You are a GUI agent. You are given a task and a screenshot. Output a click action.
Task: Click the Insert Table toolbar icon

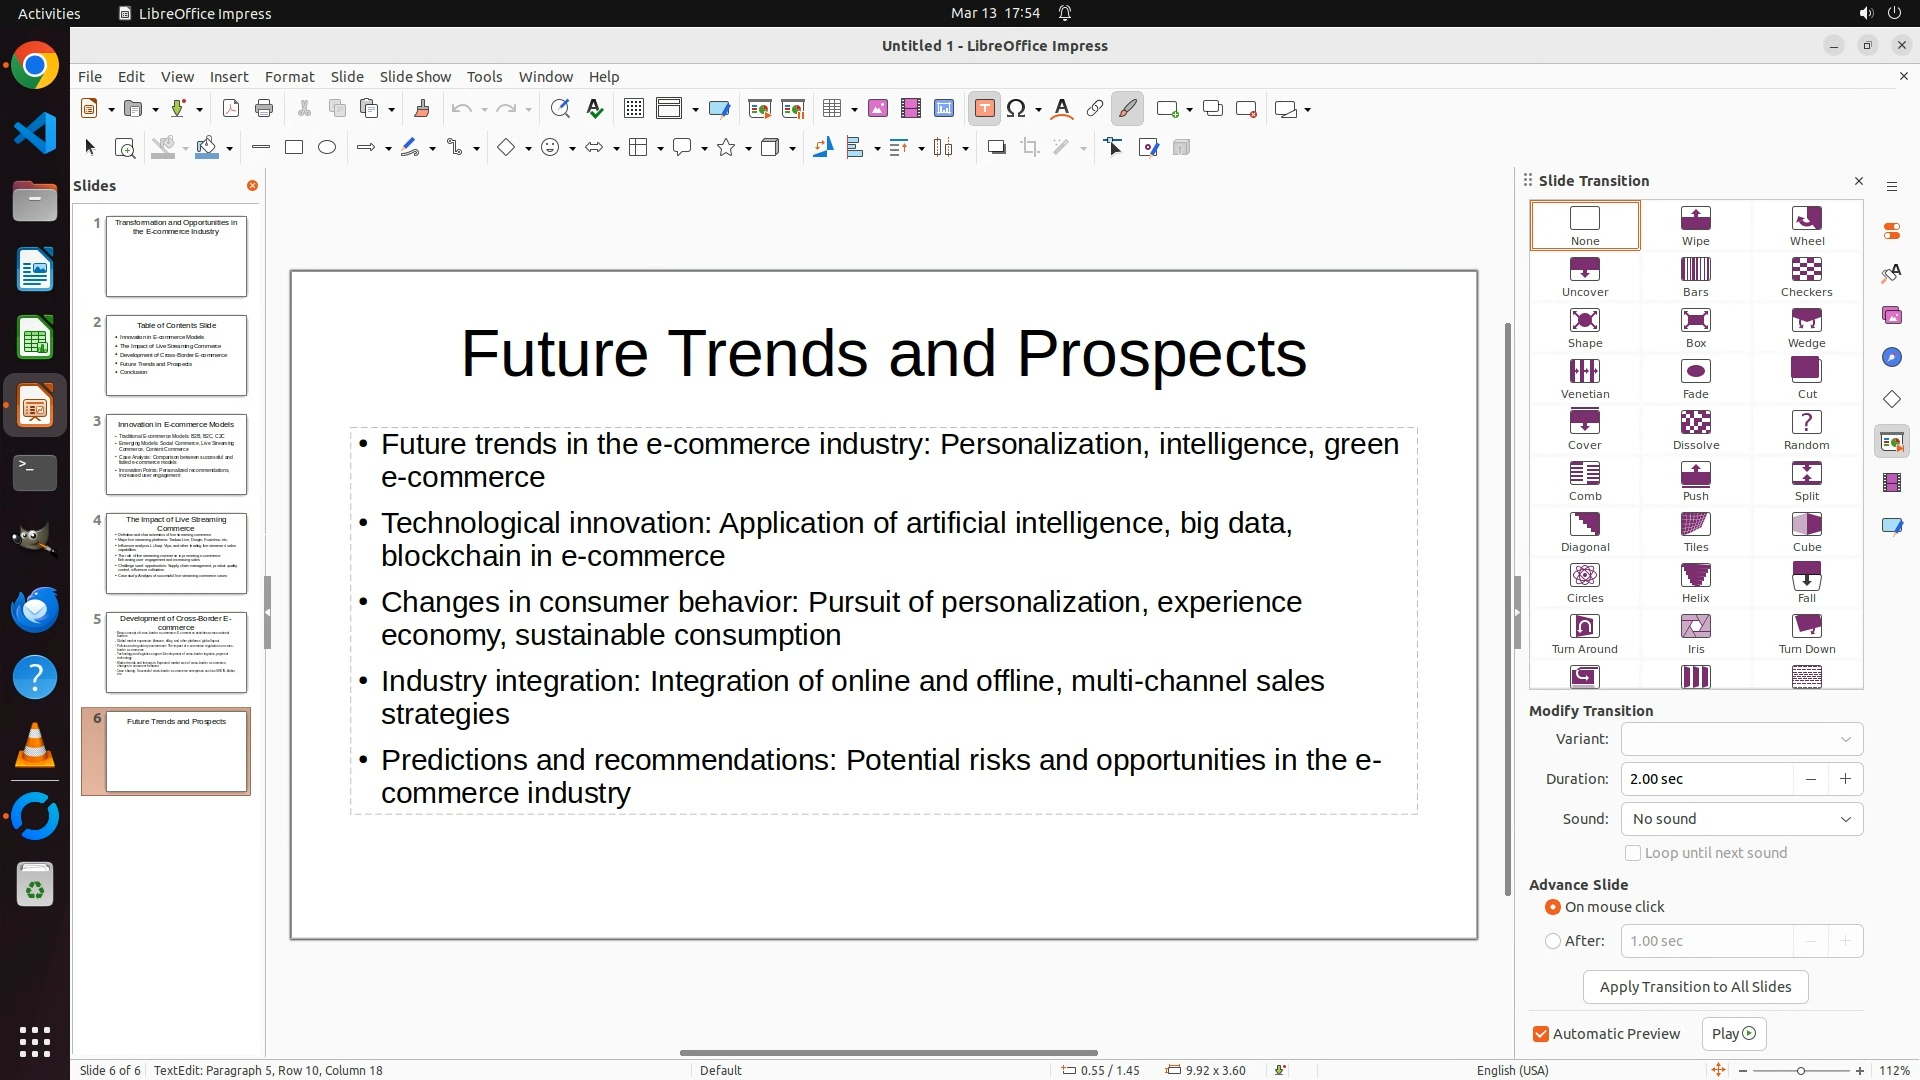832,109
